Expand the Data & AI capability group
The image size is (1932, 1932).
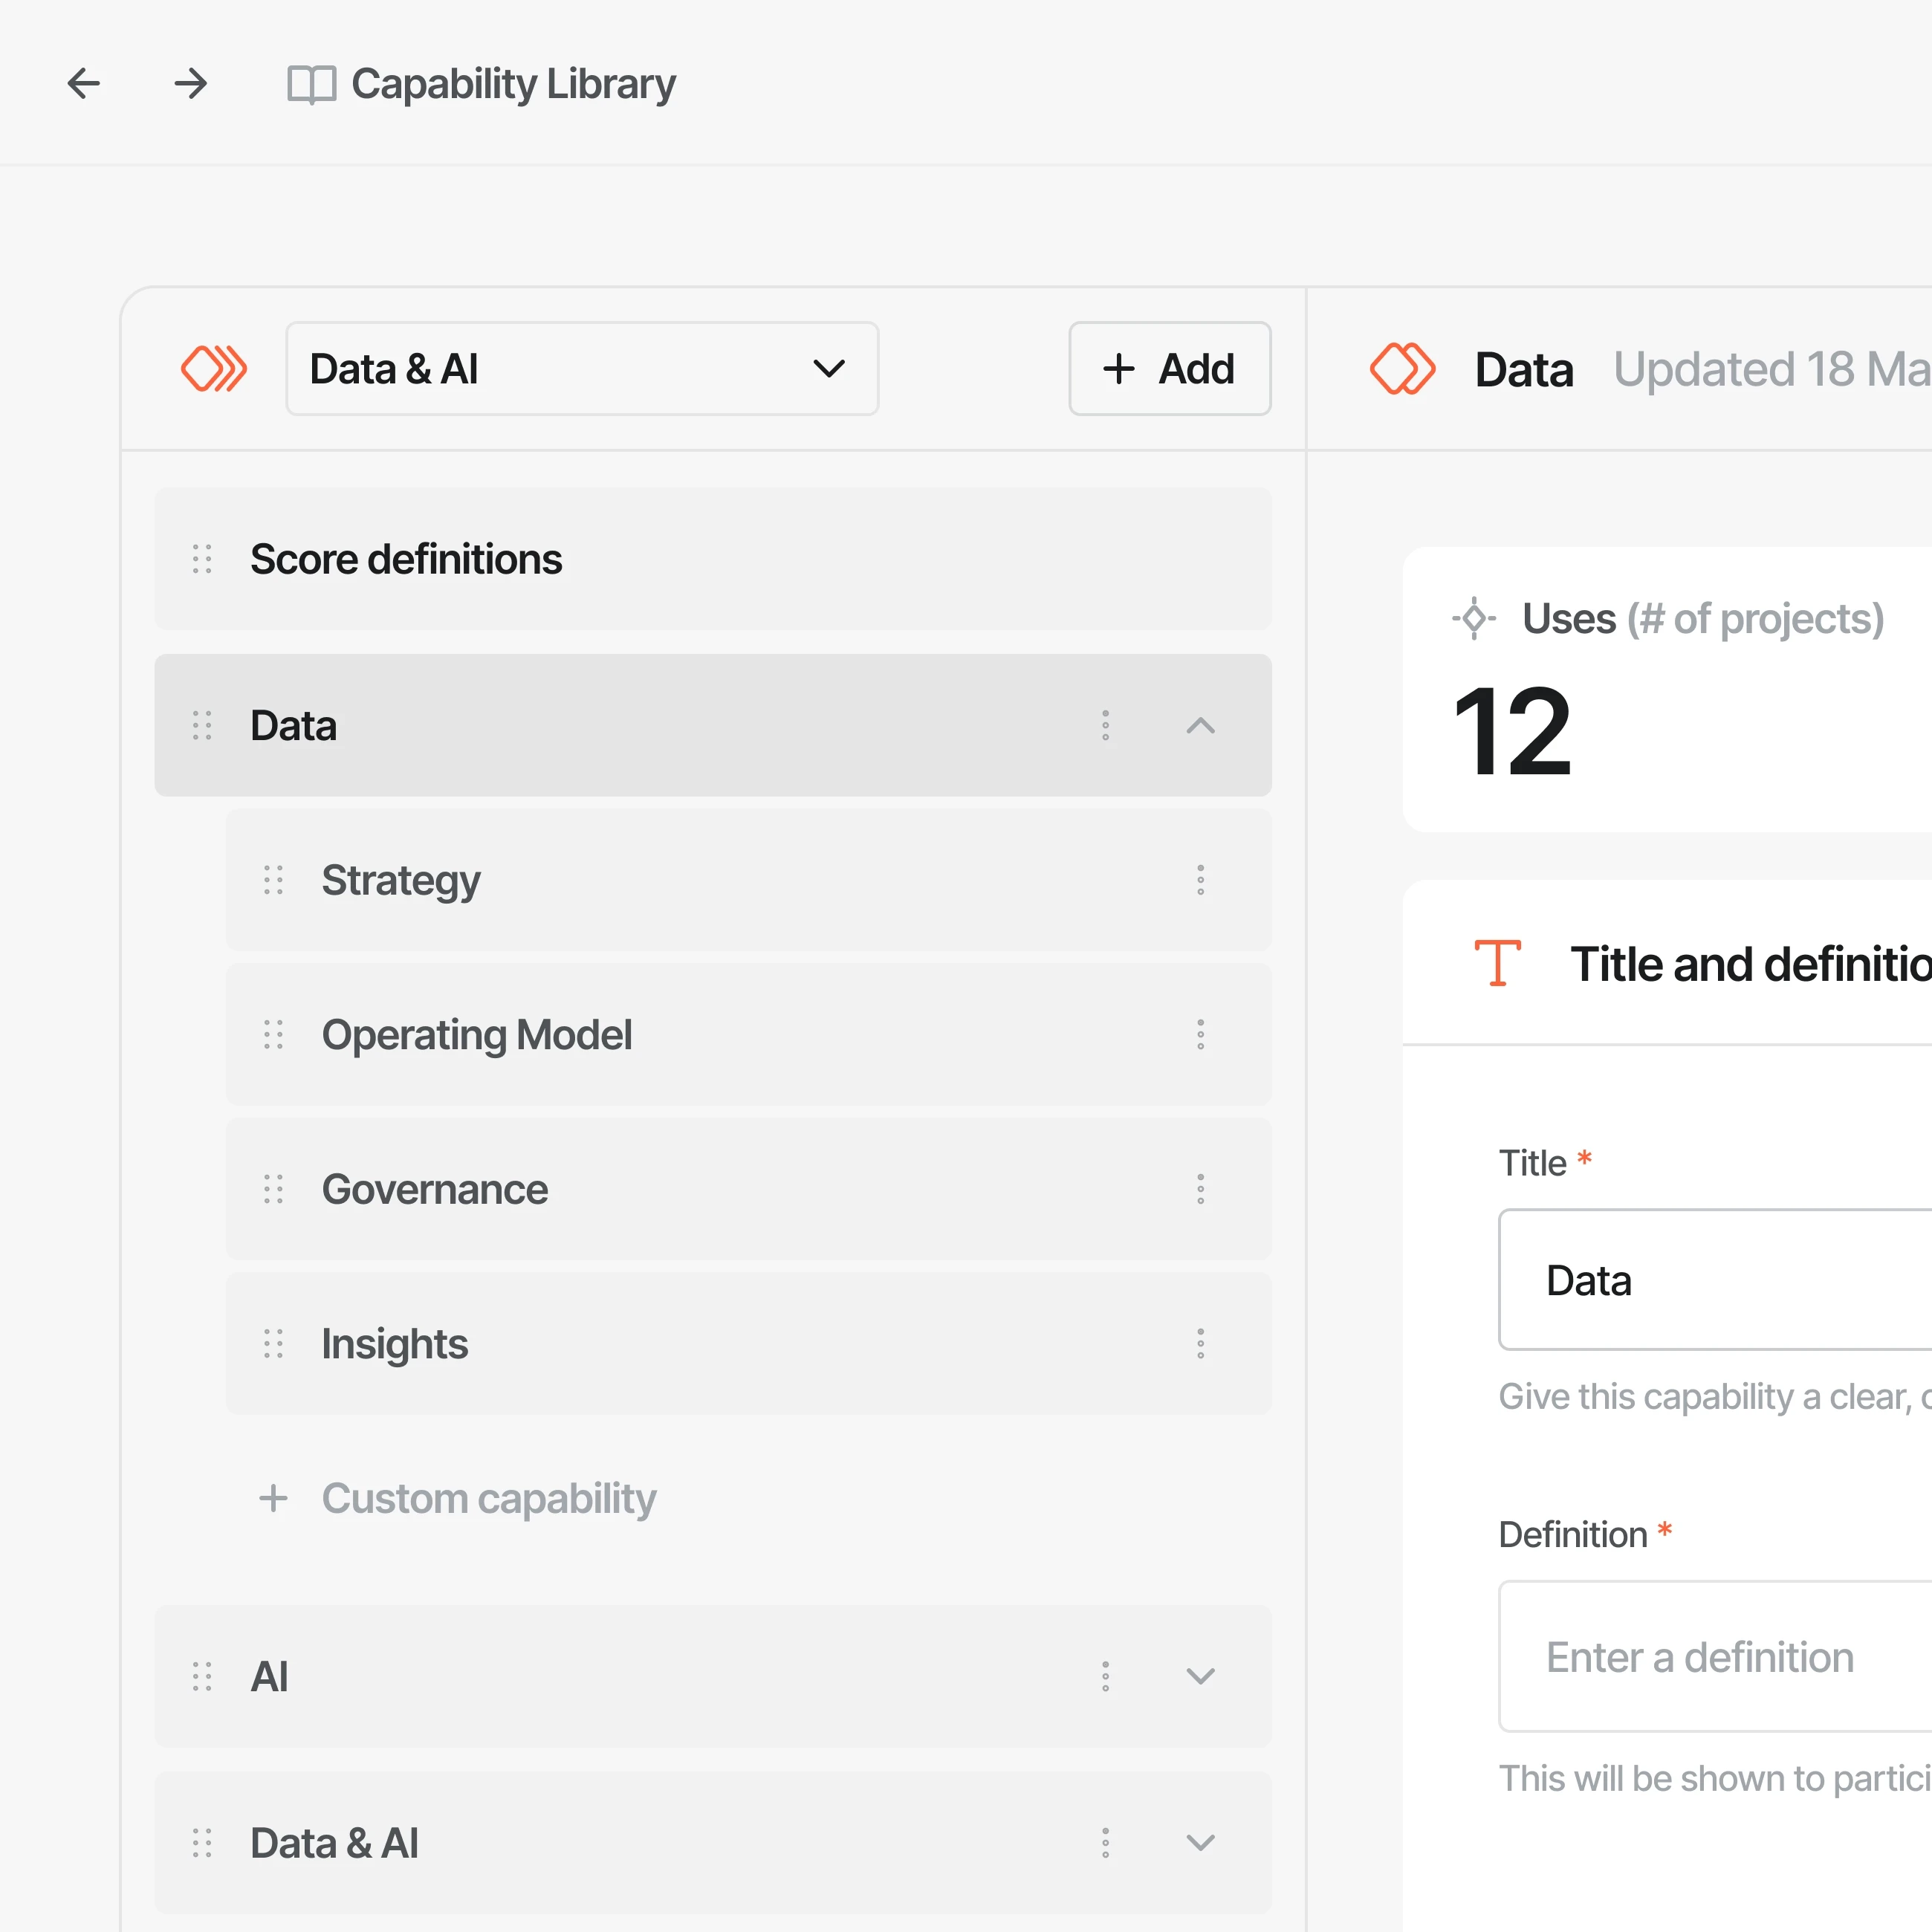(x=1200, y=1842)
